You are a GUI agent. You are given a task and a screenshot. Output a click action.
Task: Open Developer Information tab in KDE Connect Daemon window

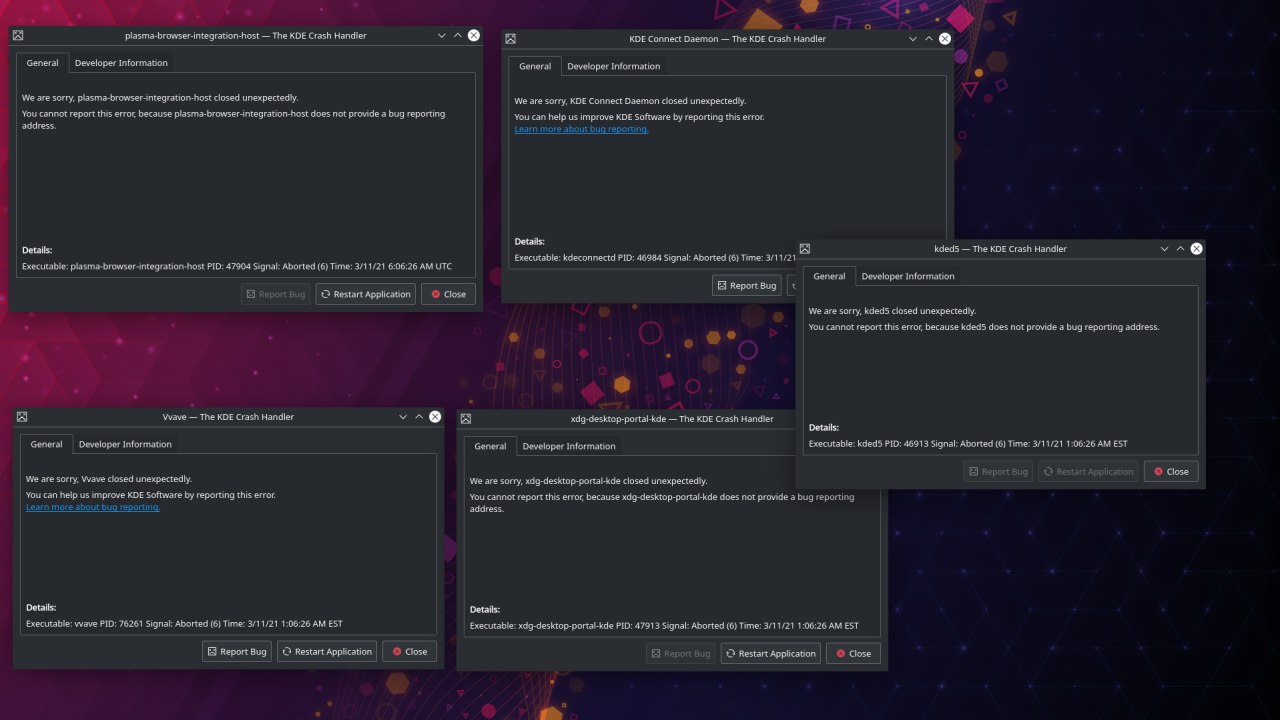click(614, 66)
